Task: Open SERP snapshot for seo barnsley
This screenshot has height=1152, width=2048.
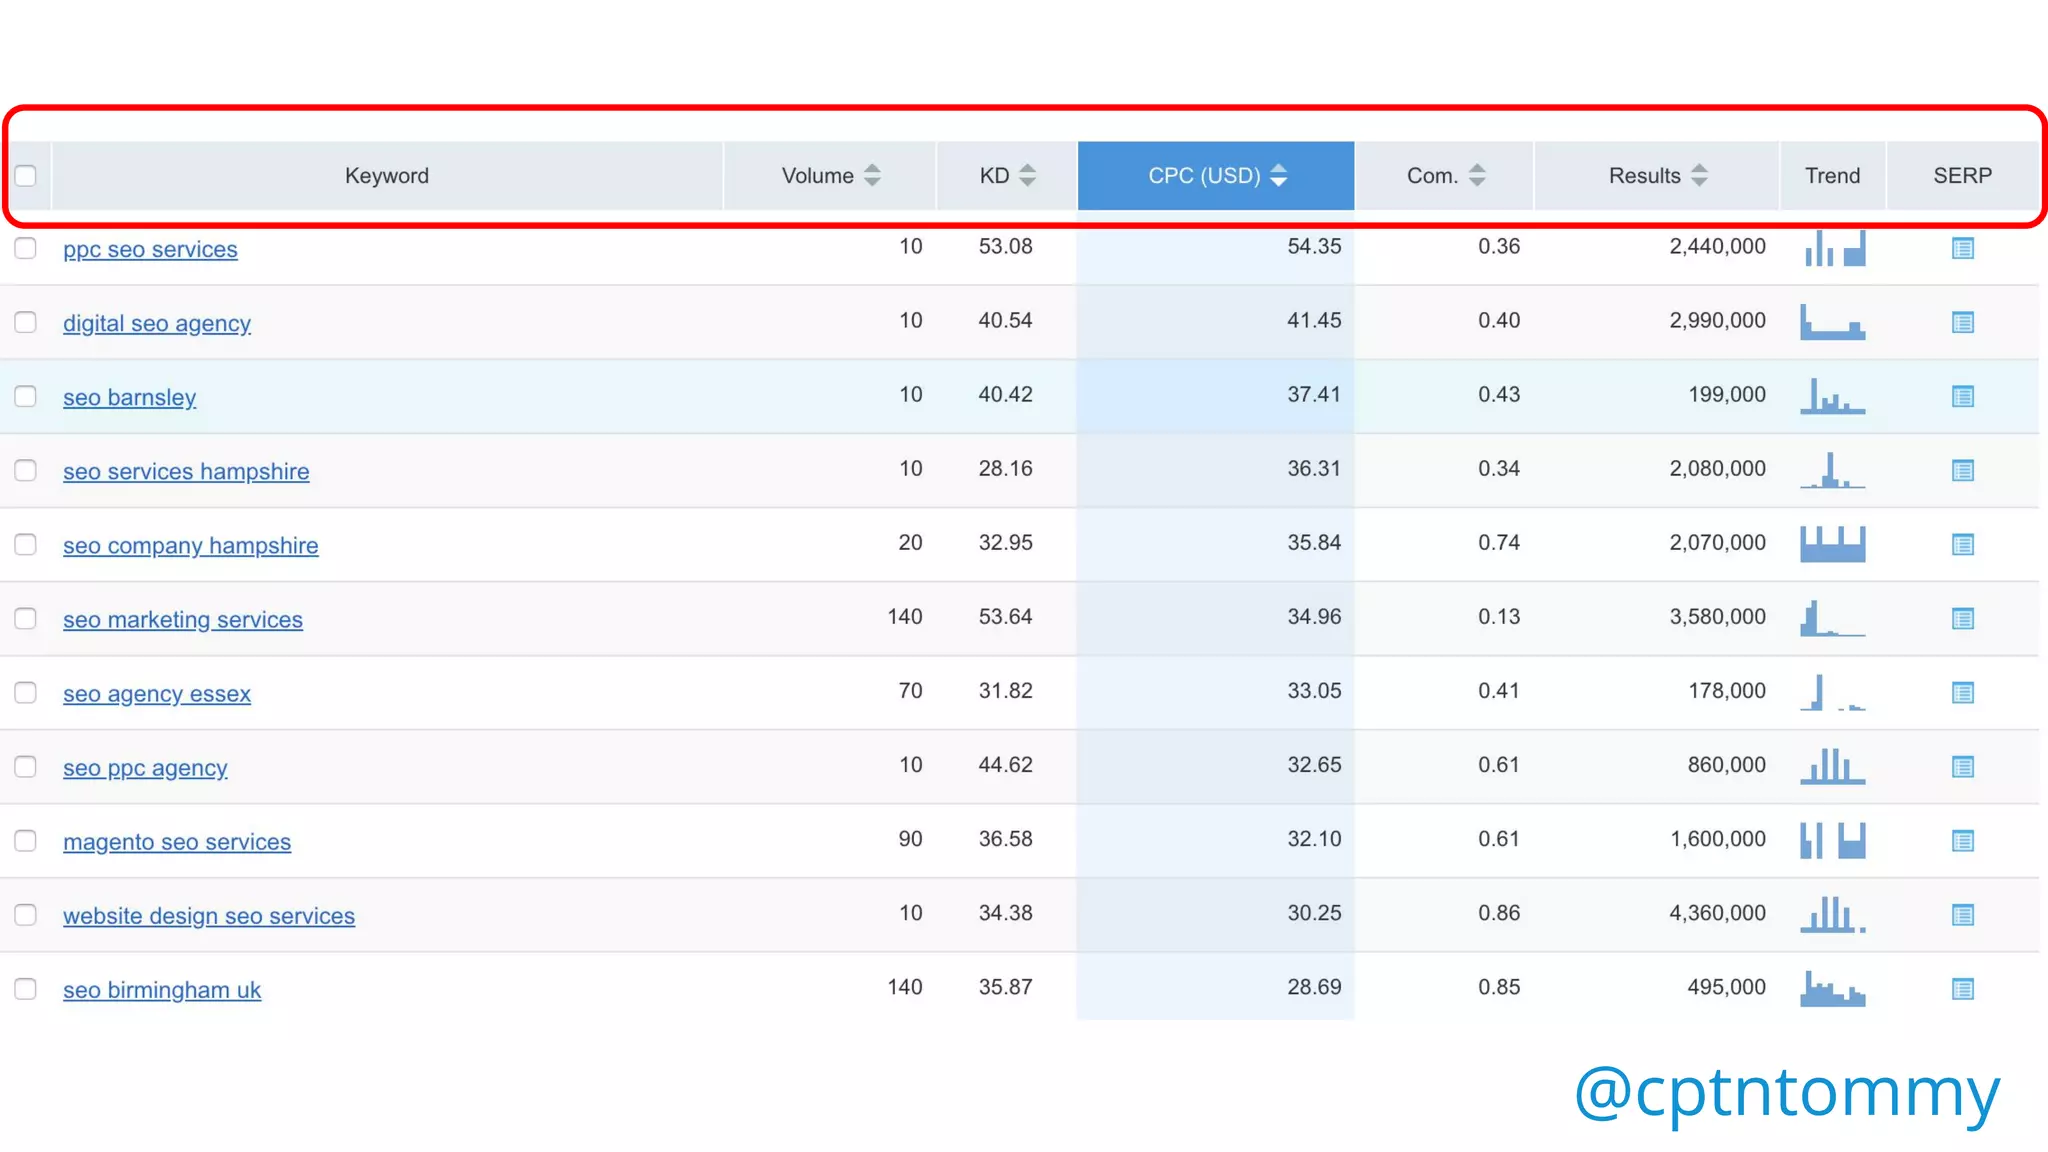Action: pyautogui.click(x=1962, y=396)
